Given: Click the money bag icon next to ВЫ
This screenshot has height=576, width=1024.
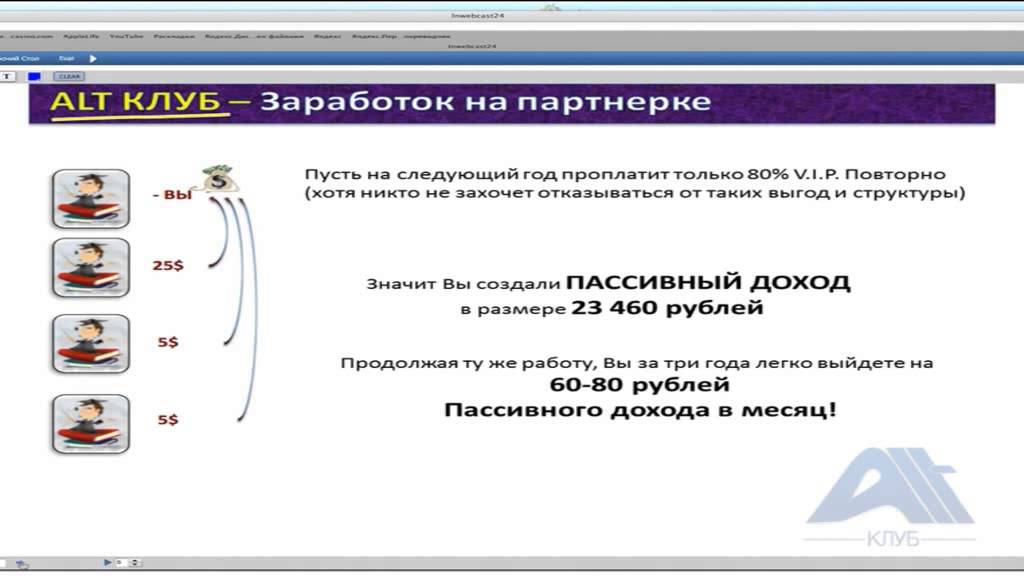Looking at the screenshot, I should 219,179.
